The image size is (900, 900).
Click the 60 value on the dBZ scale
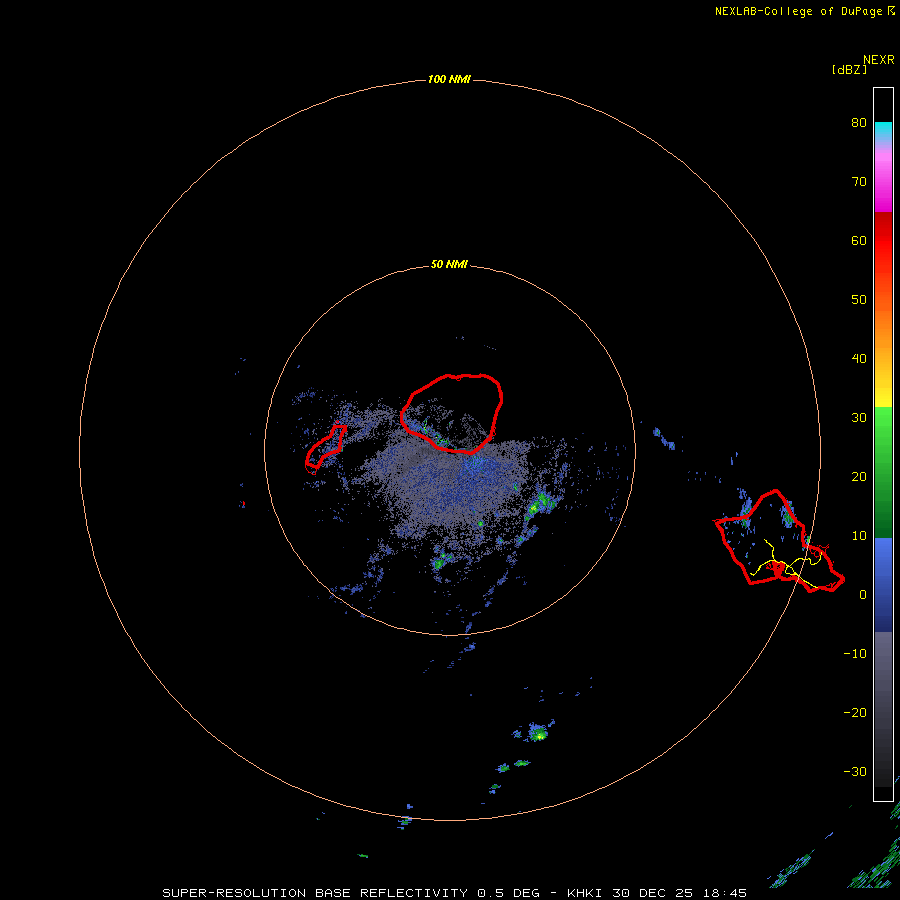[x=859, y=240]
